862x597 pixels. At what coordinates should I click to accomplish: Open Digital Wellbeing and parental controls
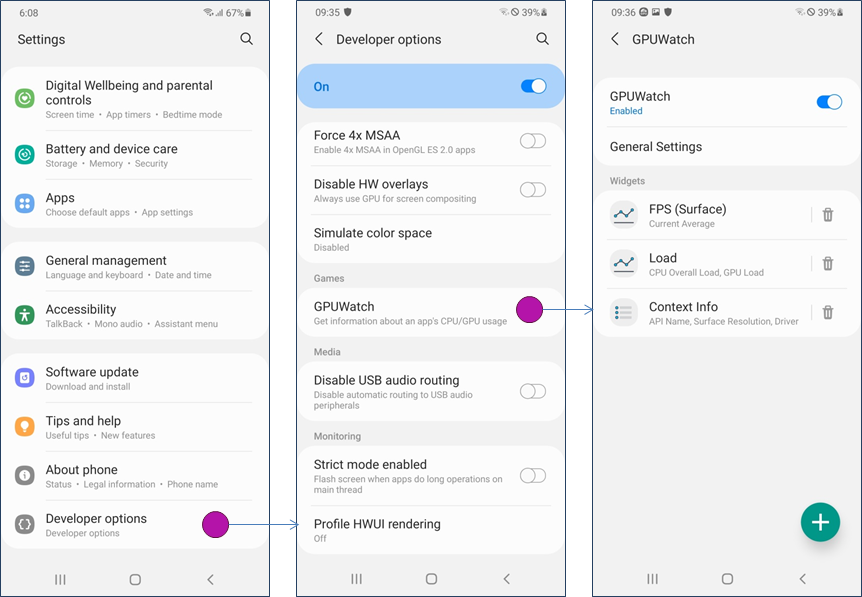click(128, 99)
